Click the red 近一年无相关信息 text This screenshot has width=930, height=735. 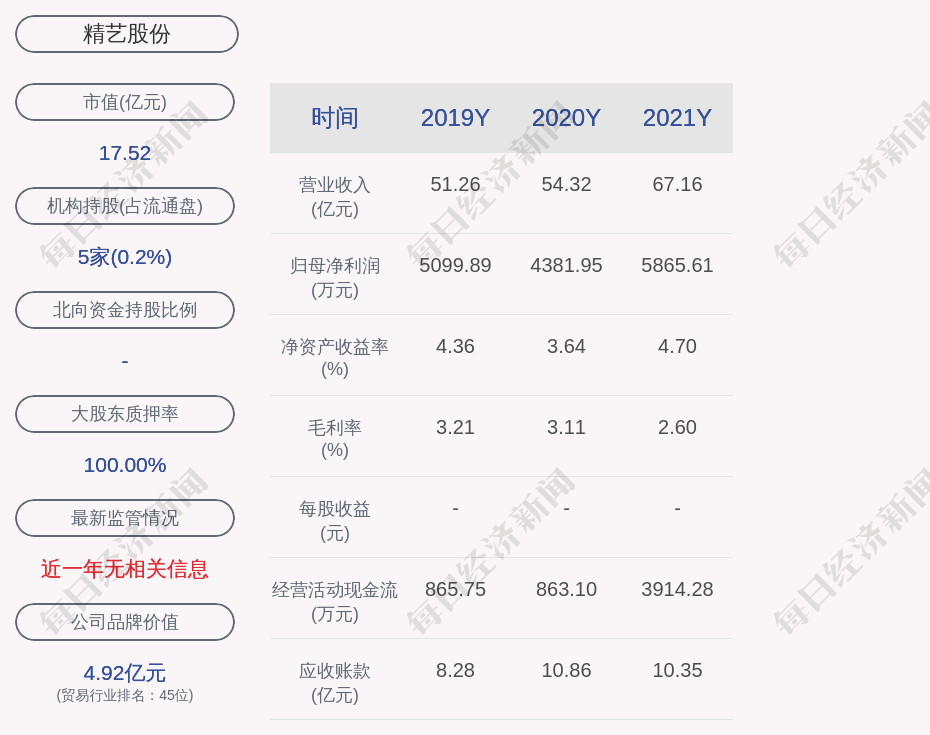click(125, 569)
